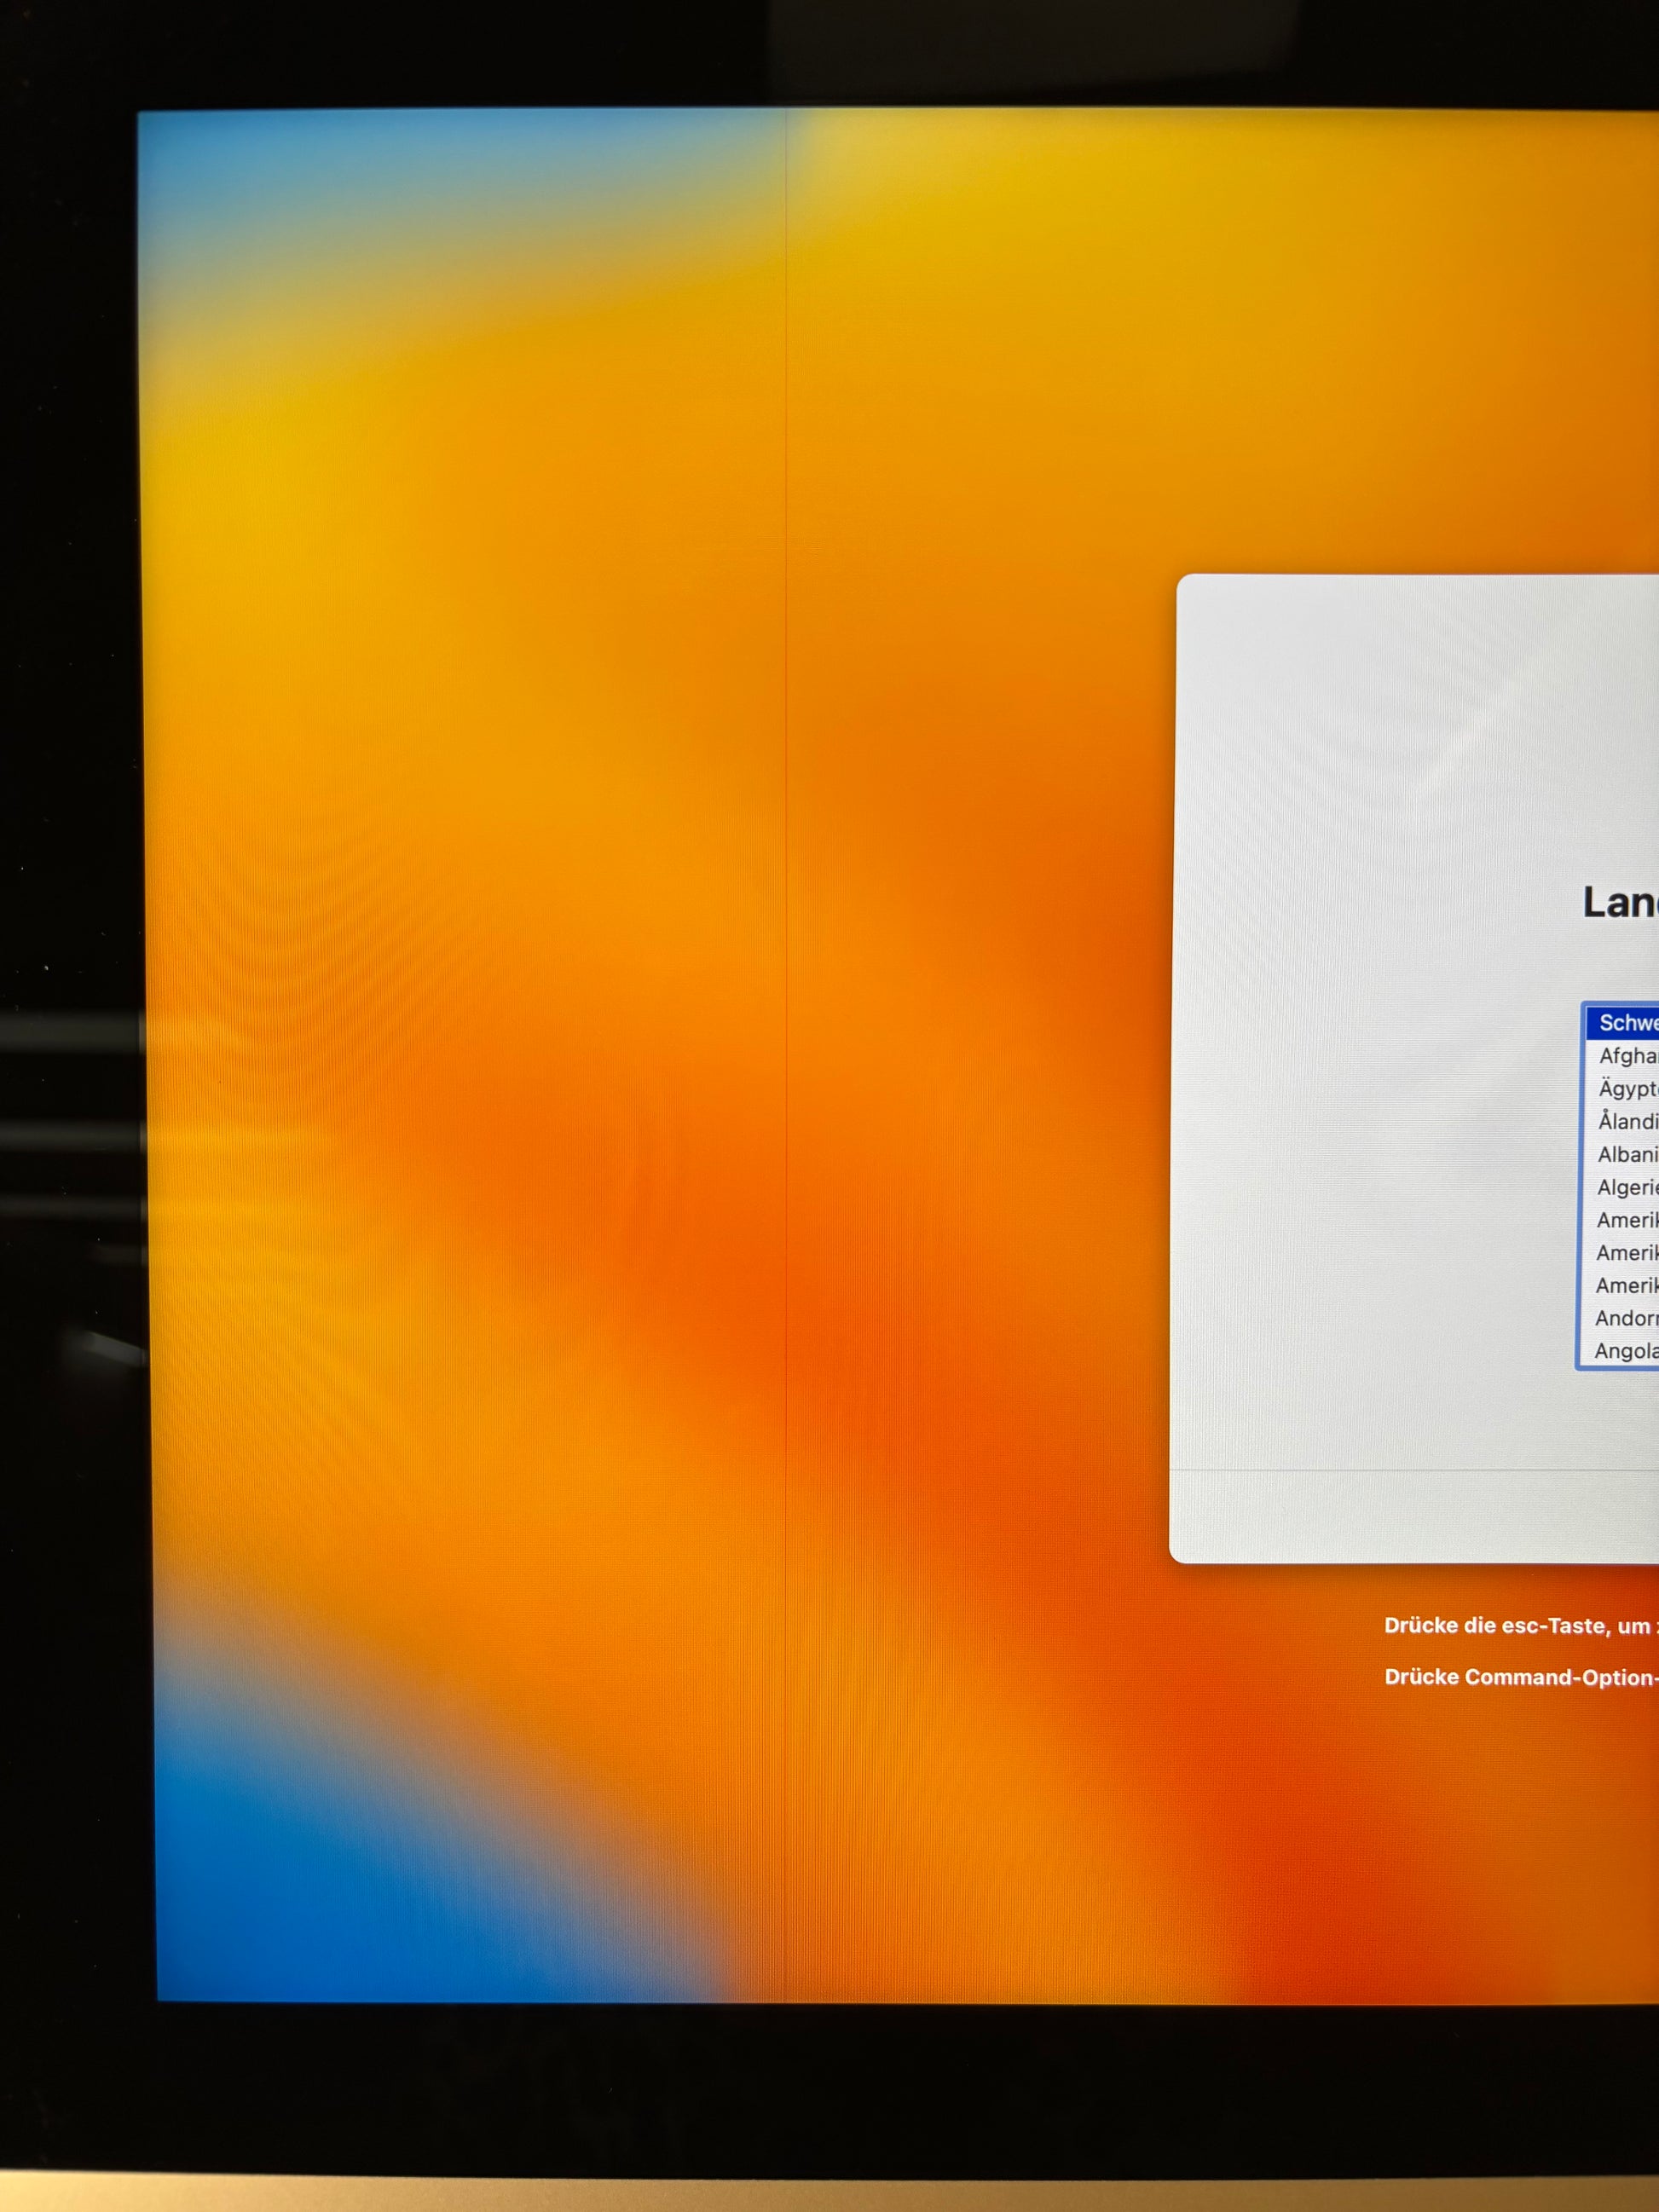Image resolution: width=1659 pixels, height=2212 pixels.
Task: Select the highlighted Schweiz entry
Action: tap(1627, 1023)
